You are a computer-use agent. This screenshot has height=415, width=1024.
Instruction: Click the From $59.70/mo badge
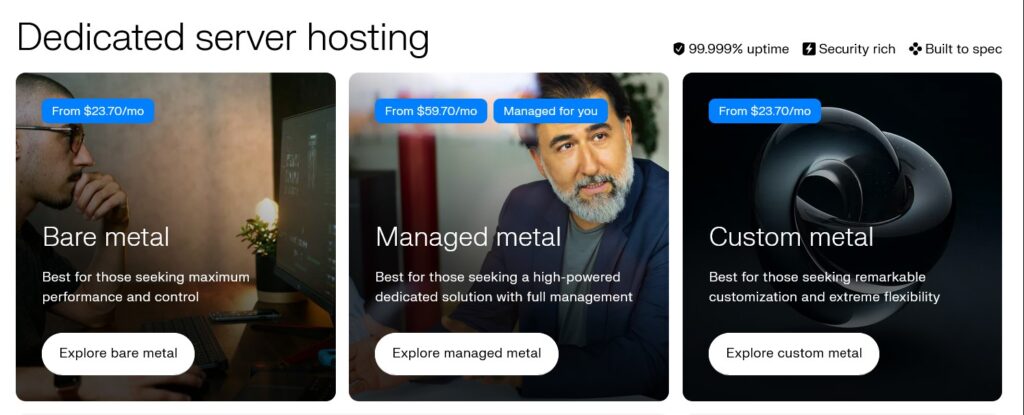pyautogui.click(x=431, y=111)
